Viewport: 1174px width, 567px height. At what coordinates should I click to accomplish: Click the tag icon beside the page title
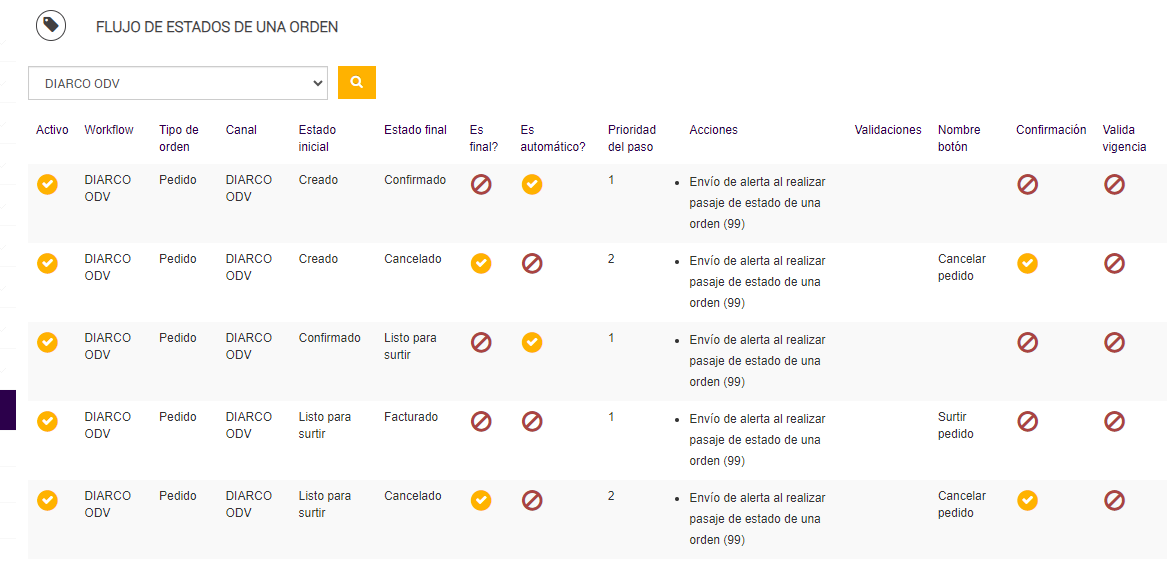[51, 26]
